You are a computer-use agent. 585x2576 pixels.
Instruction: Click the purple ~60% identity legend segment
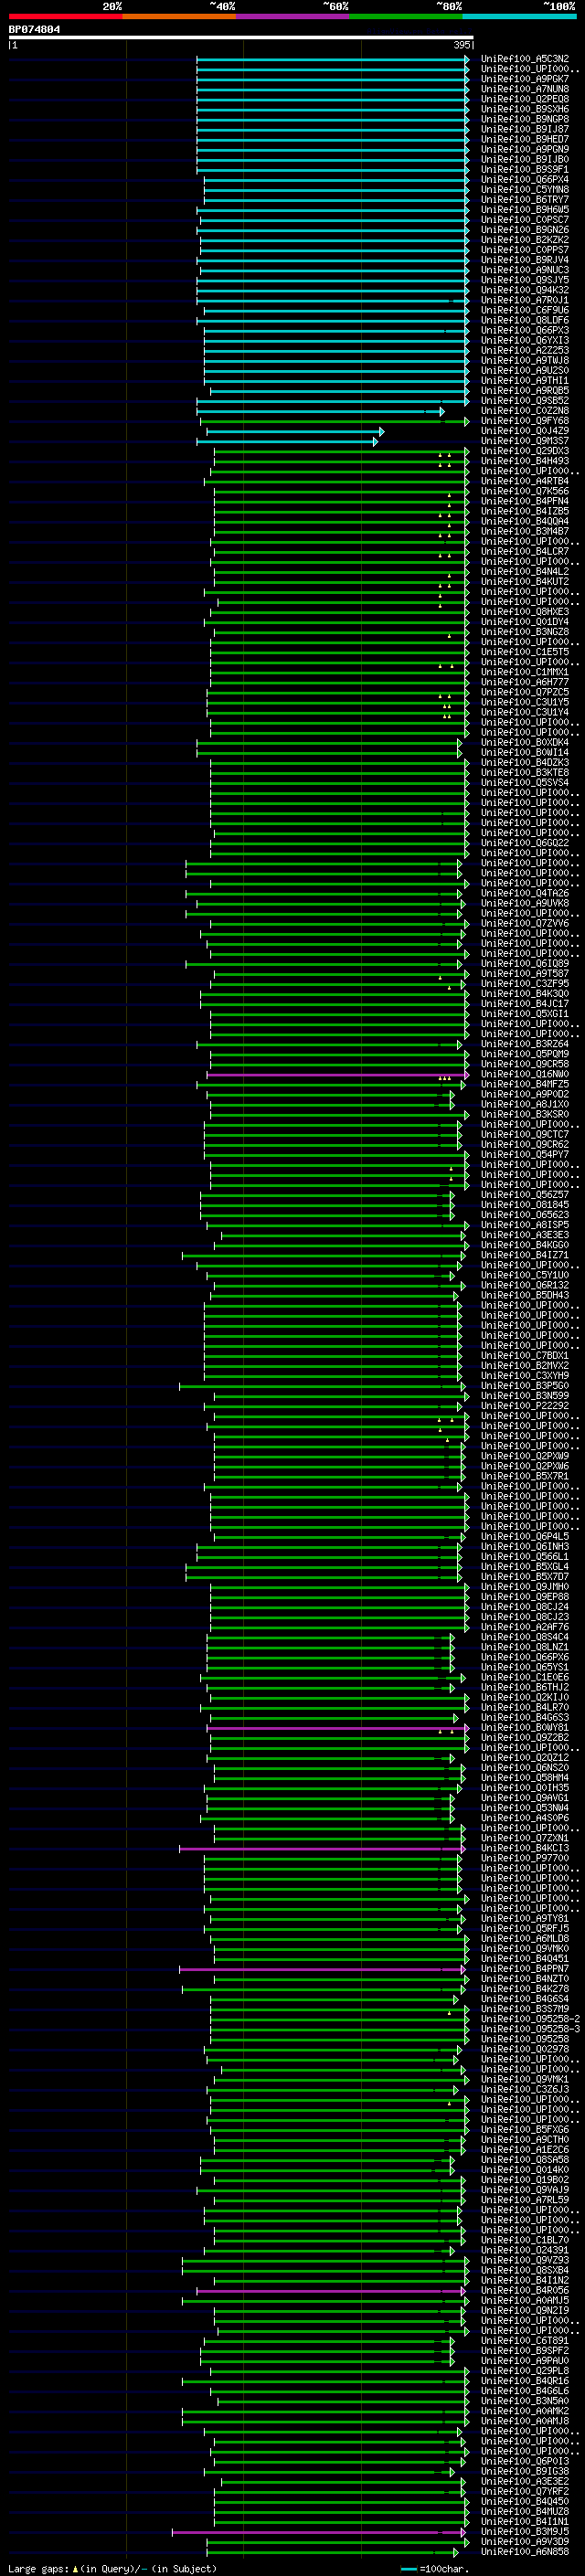[x=293, y=16]
